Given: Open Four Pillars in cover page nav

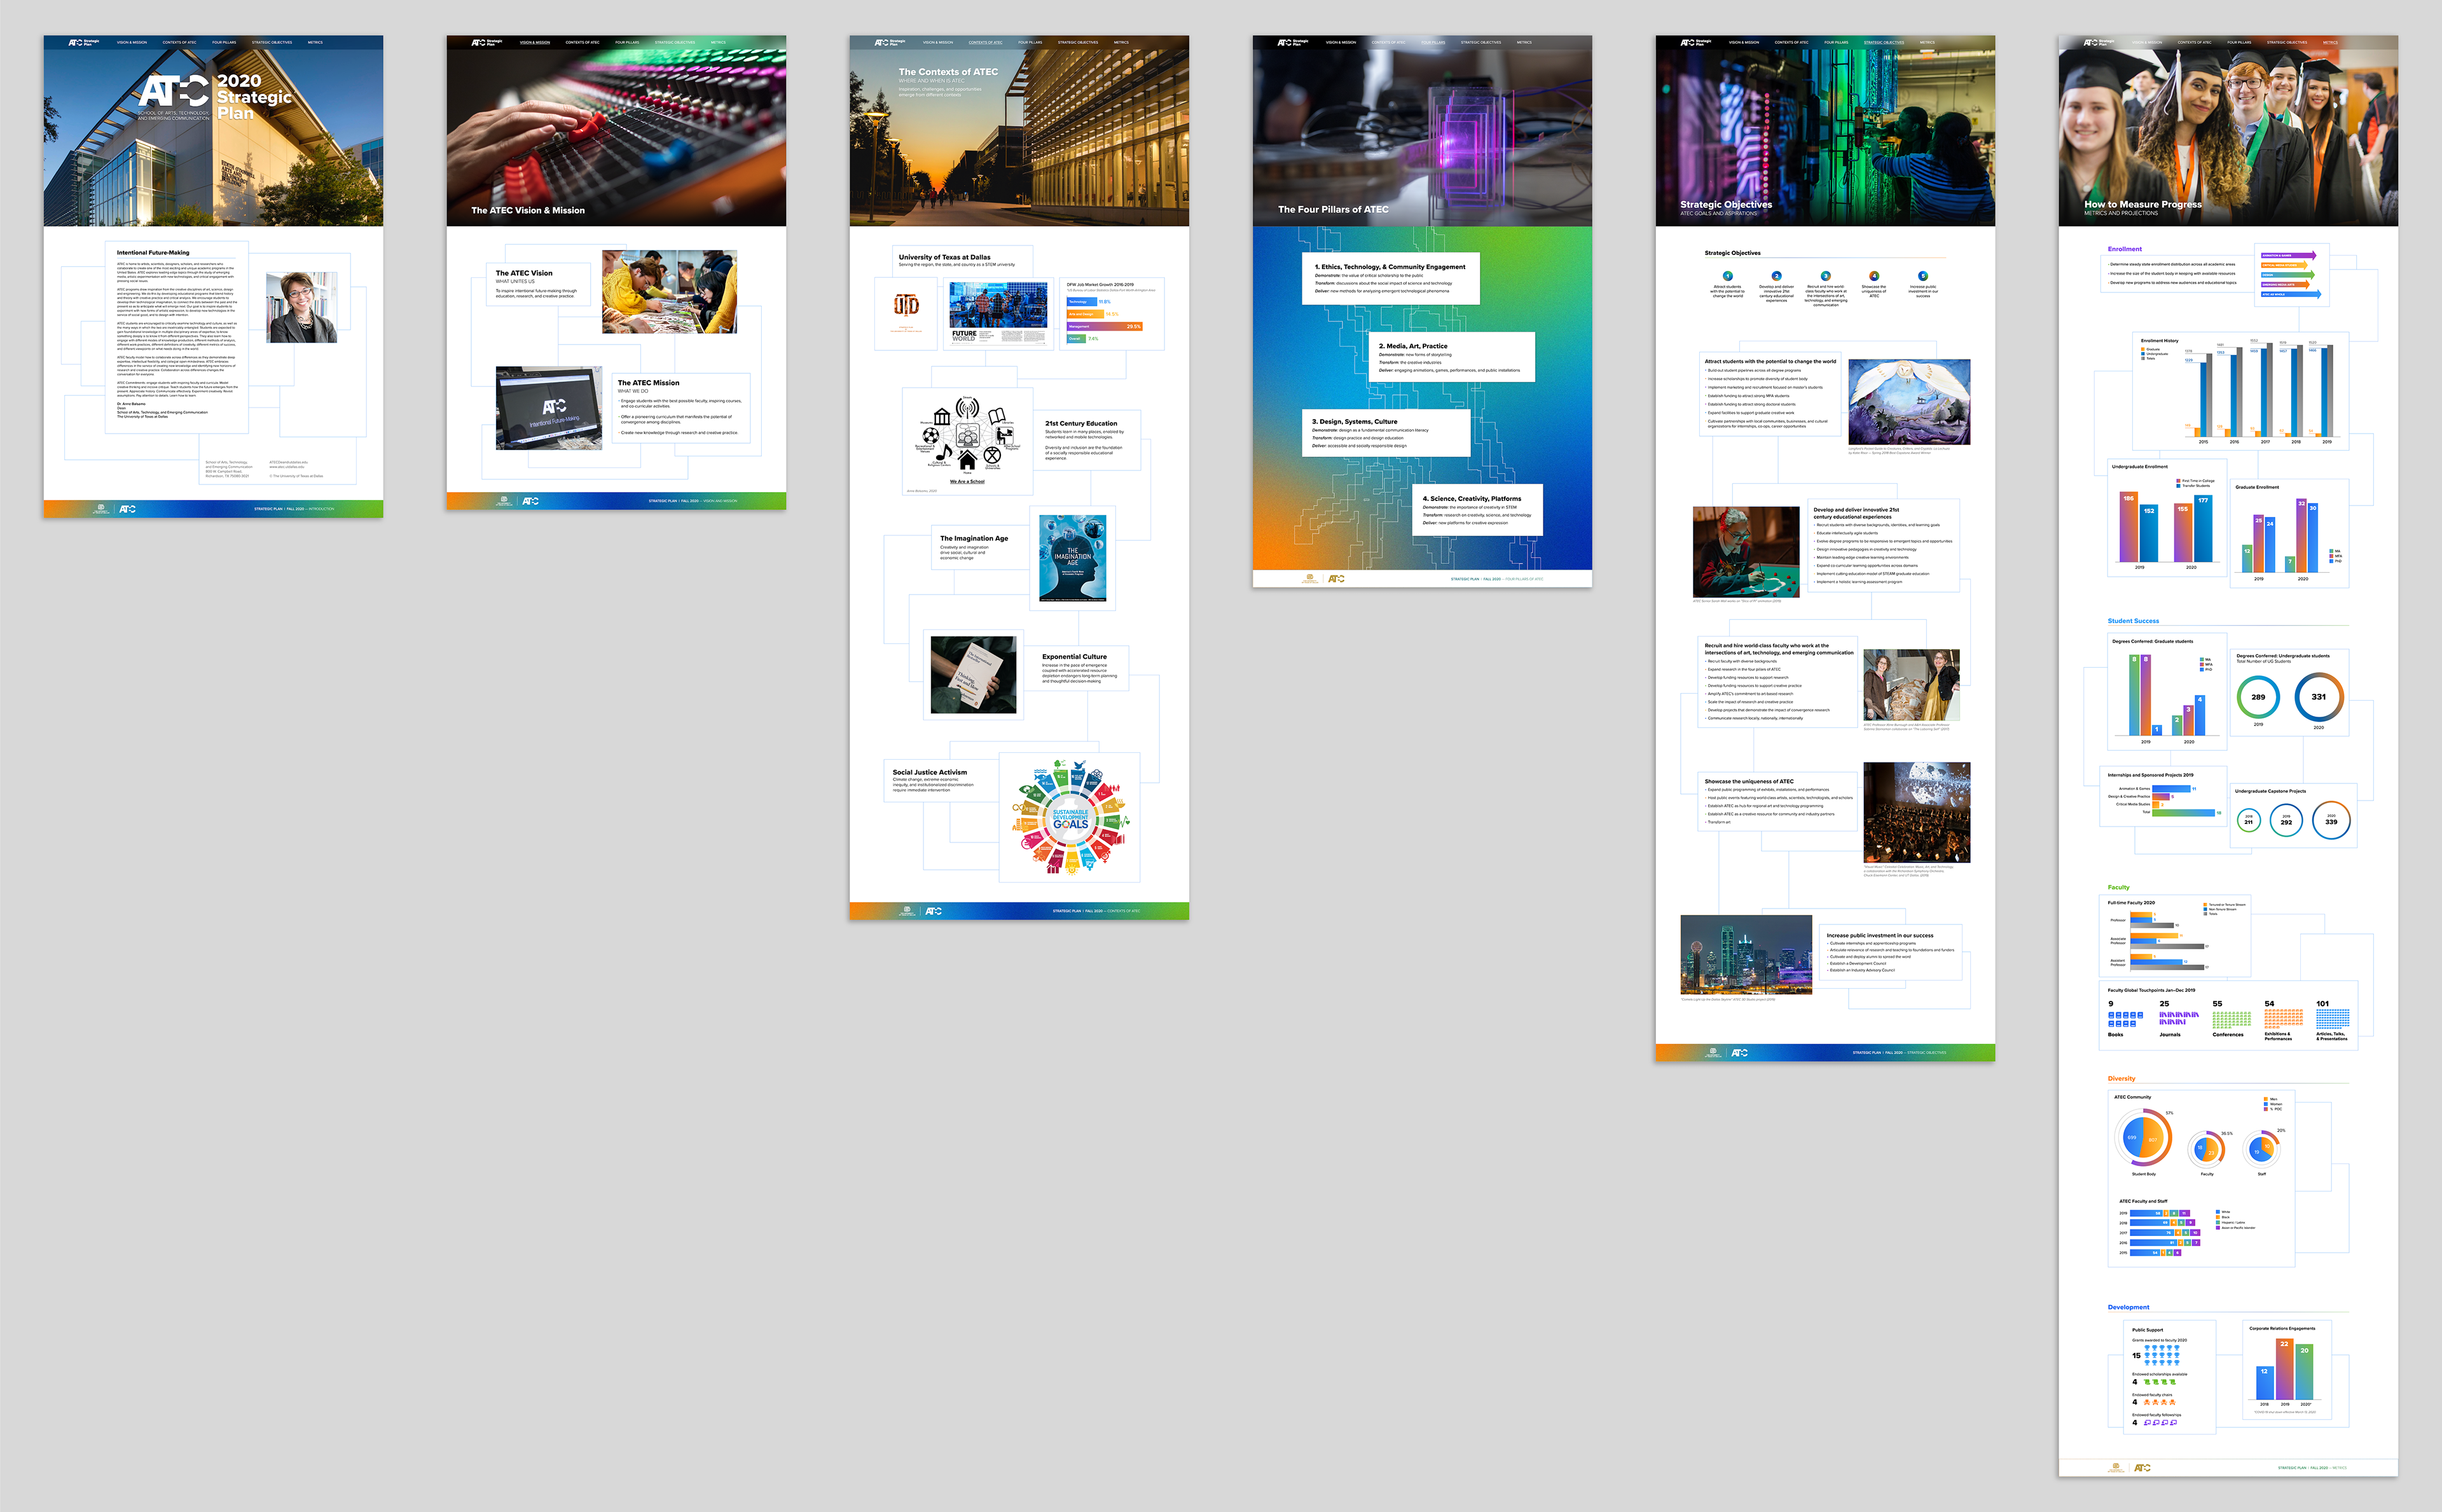Looking at the screenshot, I should point(224,42).
